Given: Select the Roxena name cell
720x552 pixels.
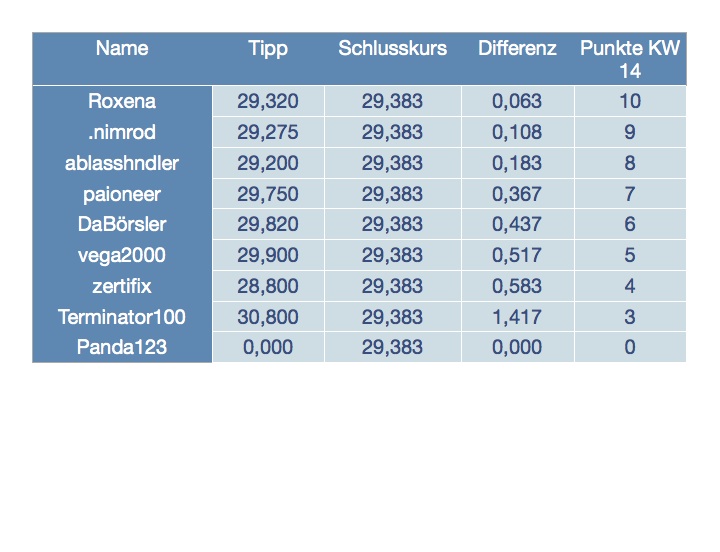Looking at the screenshot, I should coord(122,101).
